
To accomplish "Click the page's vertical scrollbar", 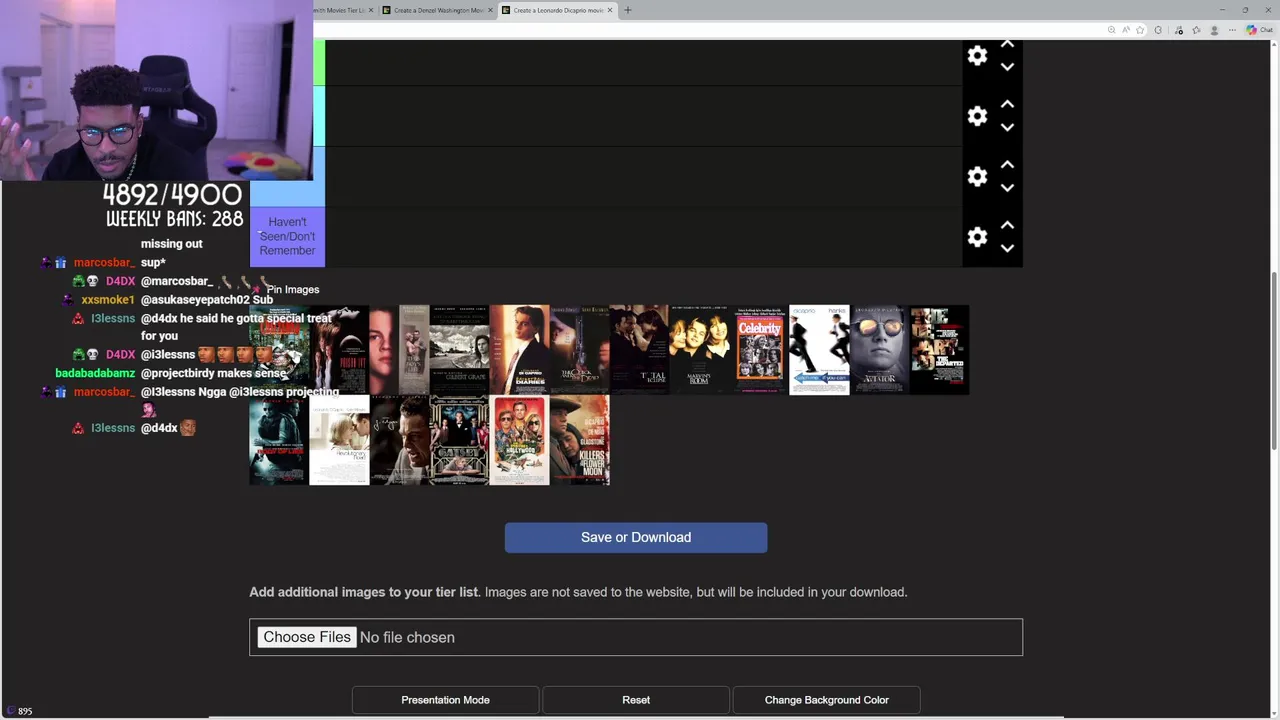I will coord(1274,362).
